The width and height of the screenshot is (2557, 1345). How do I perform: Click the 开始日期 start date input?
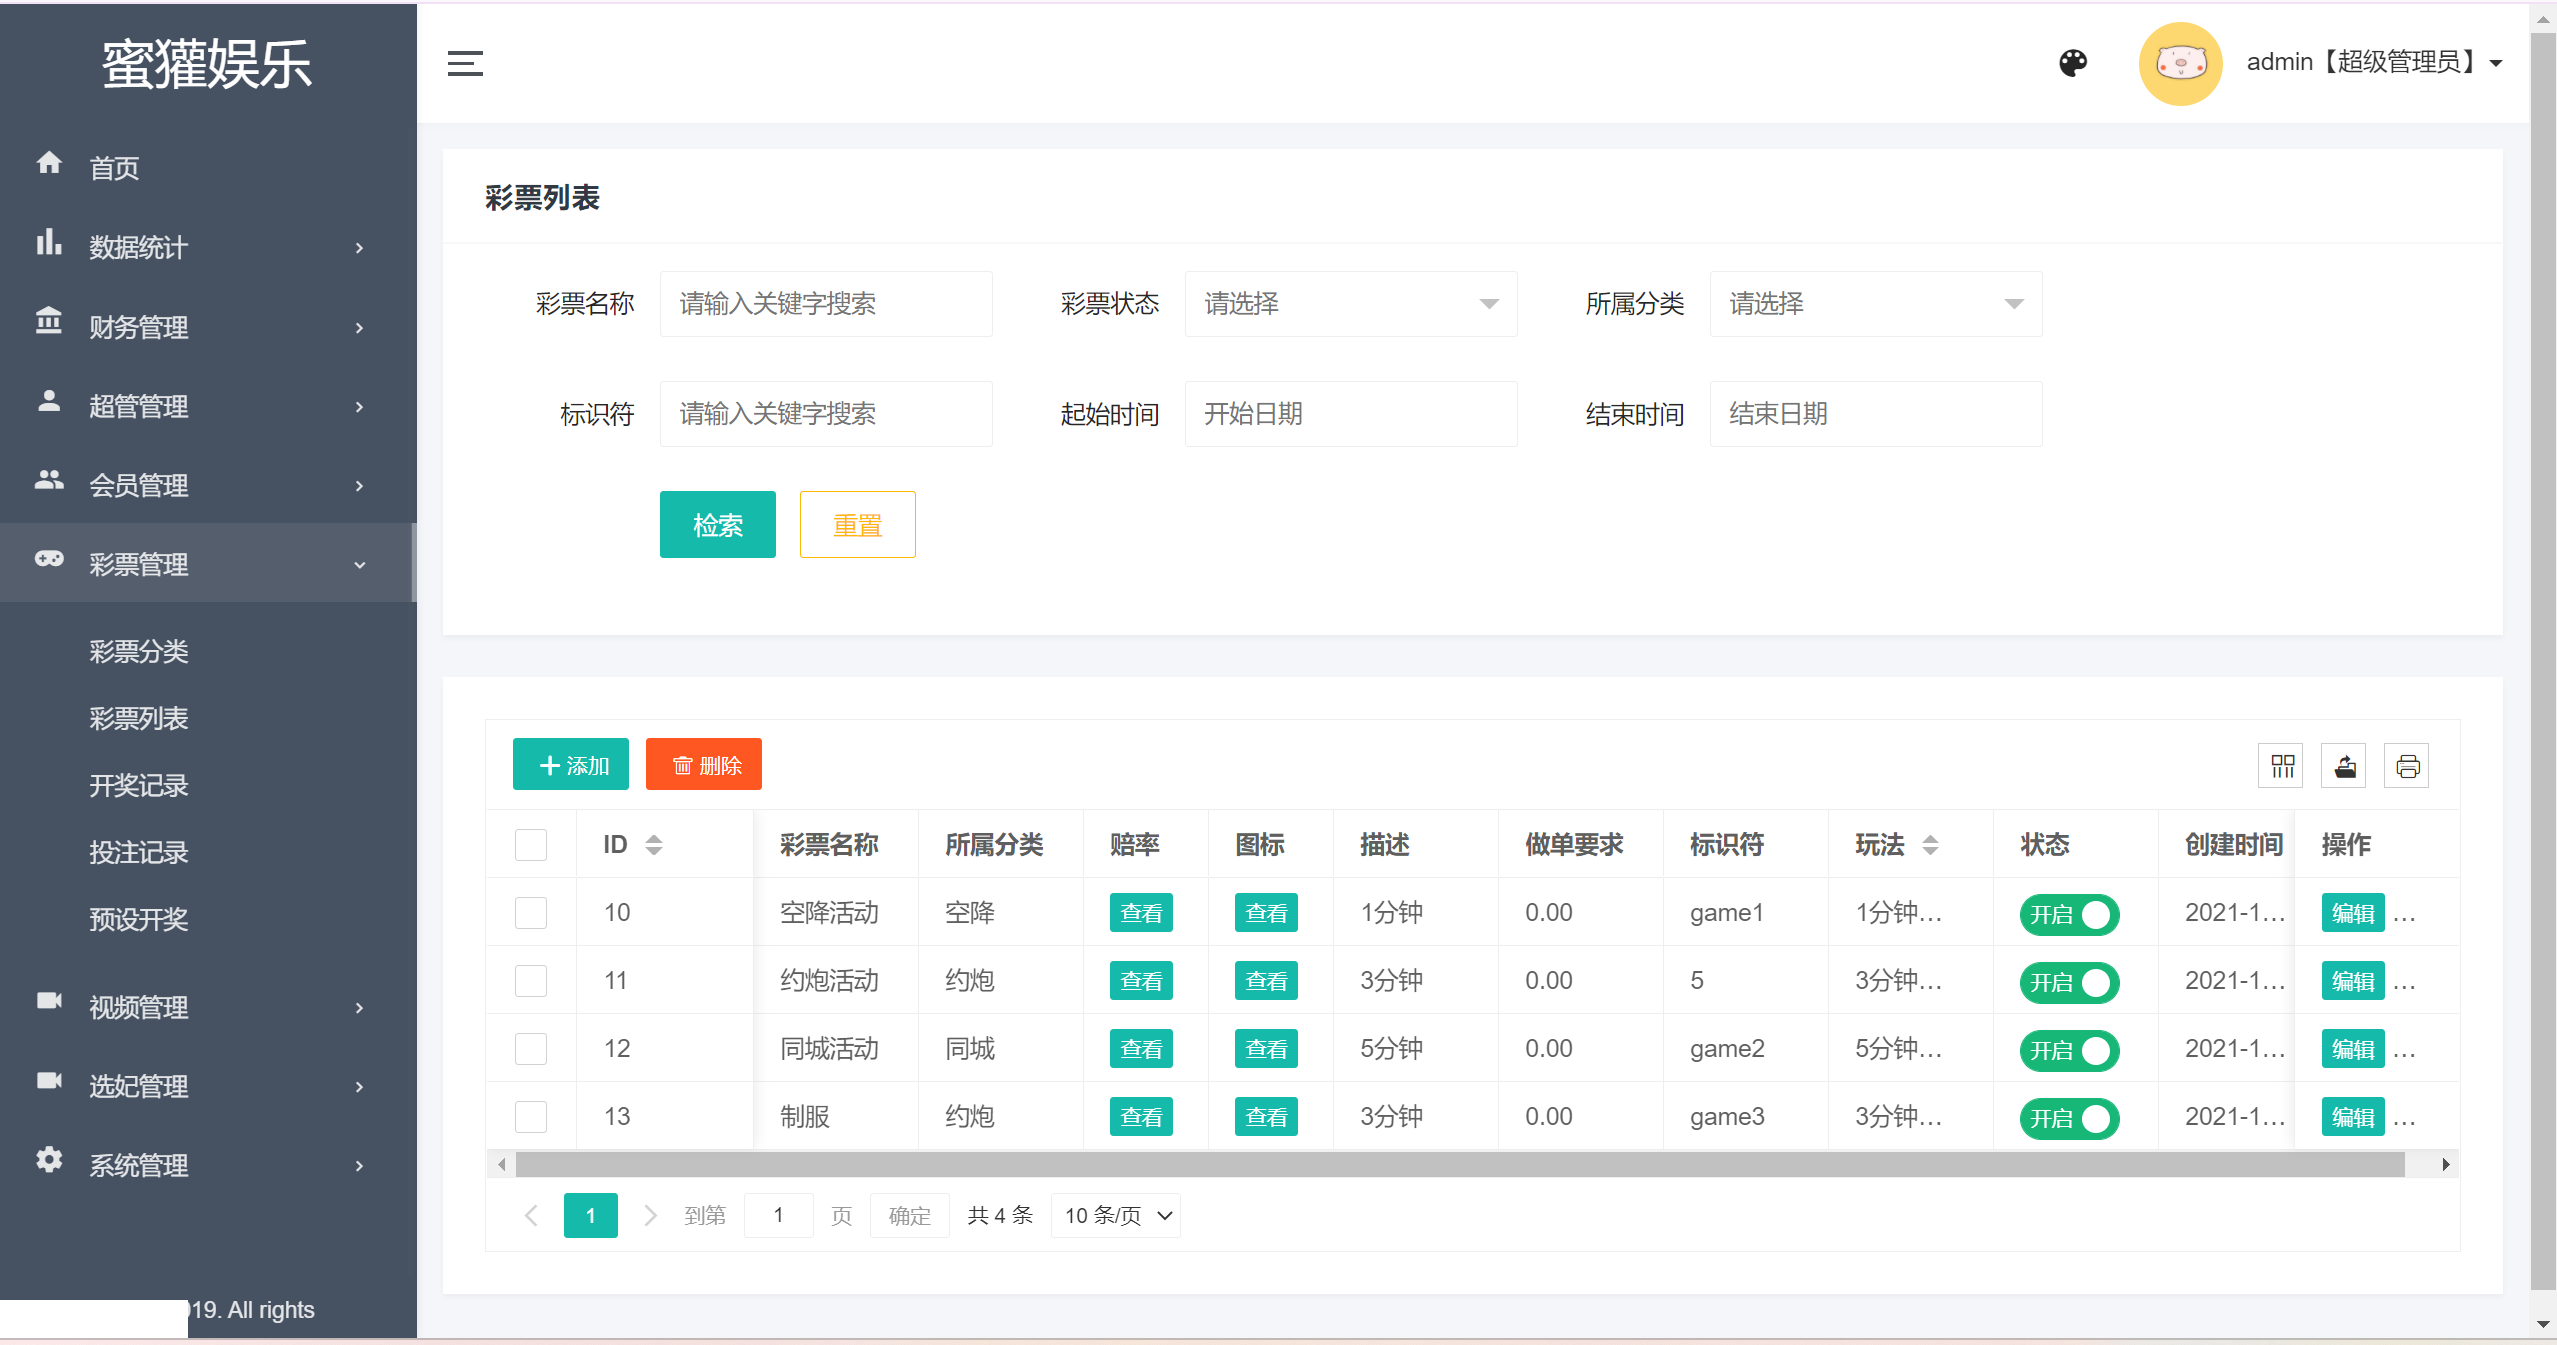click(x=1350, y=414)
